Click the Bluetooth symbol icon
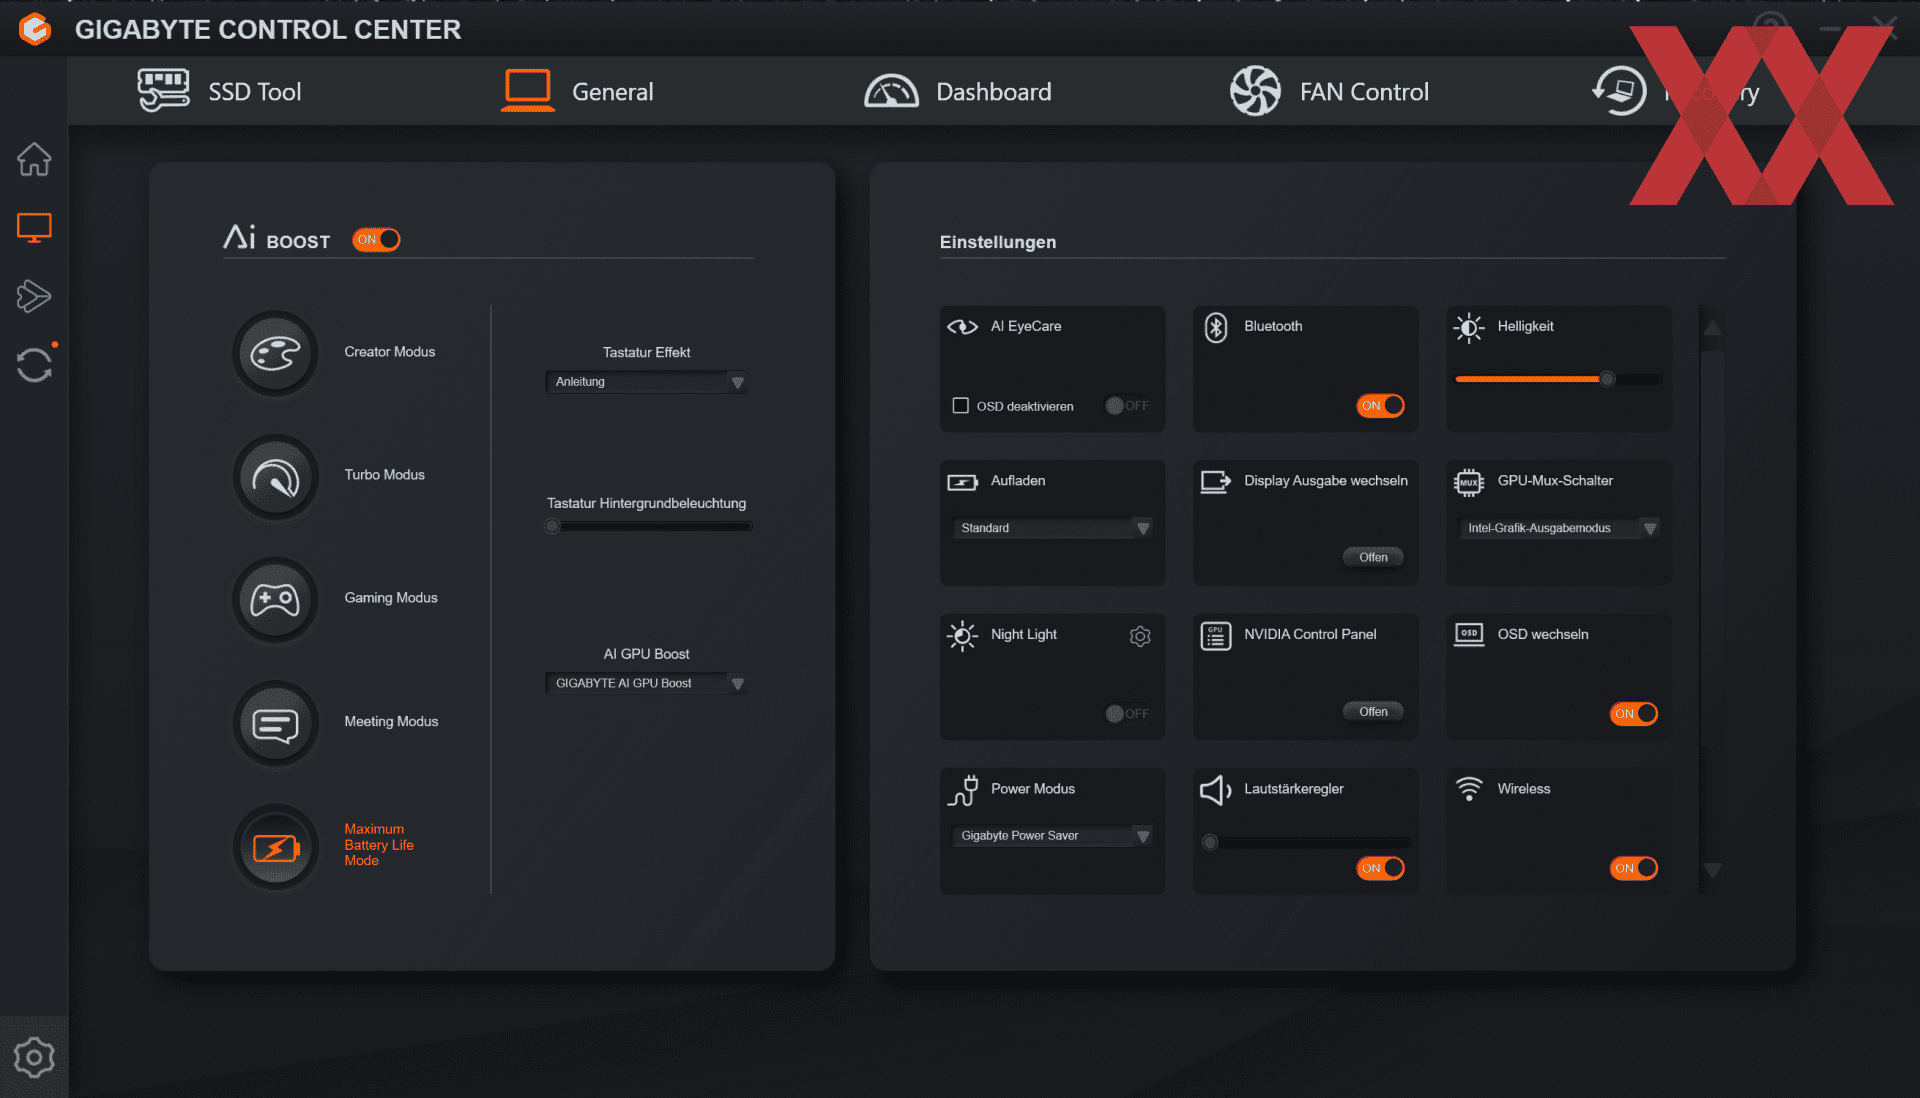 click(x=1216, y=327)
